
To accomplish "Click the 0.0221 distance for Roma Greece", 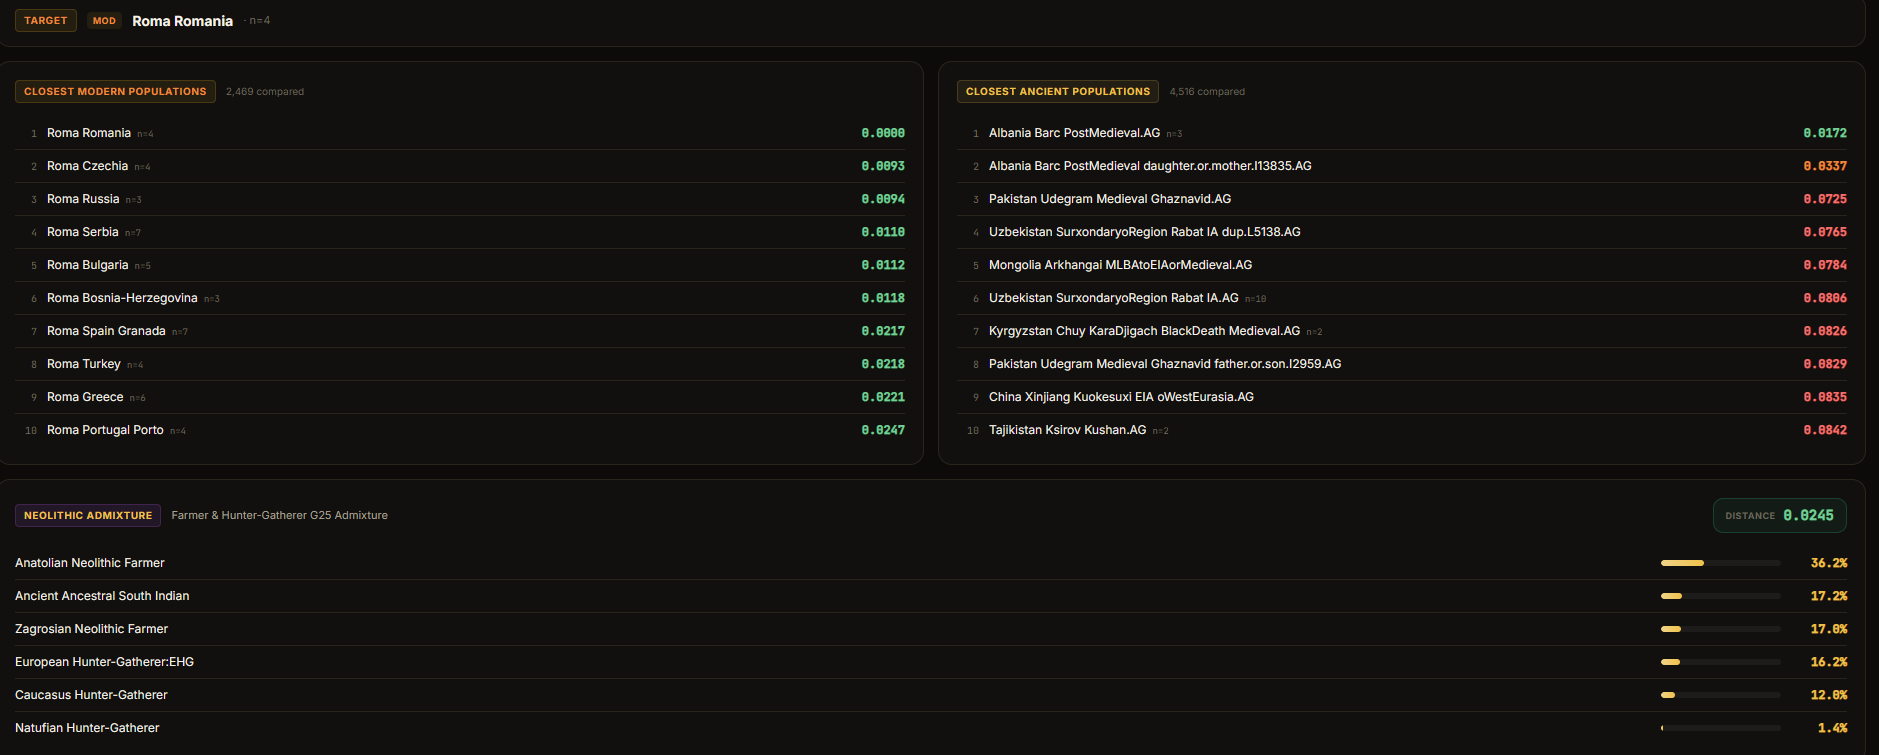I will pyautogui.click(x=883, y=397).
